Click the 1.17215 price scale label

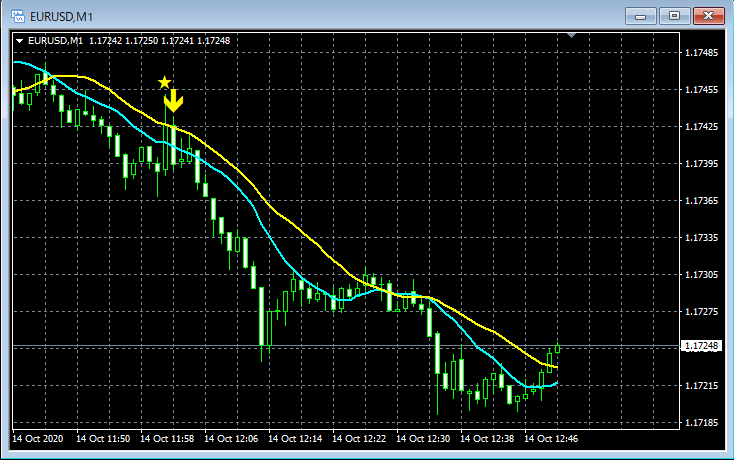click(x=701, y=386)
